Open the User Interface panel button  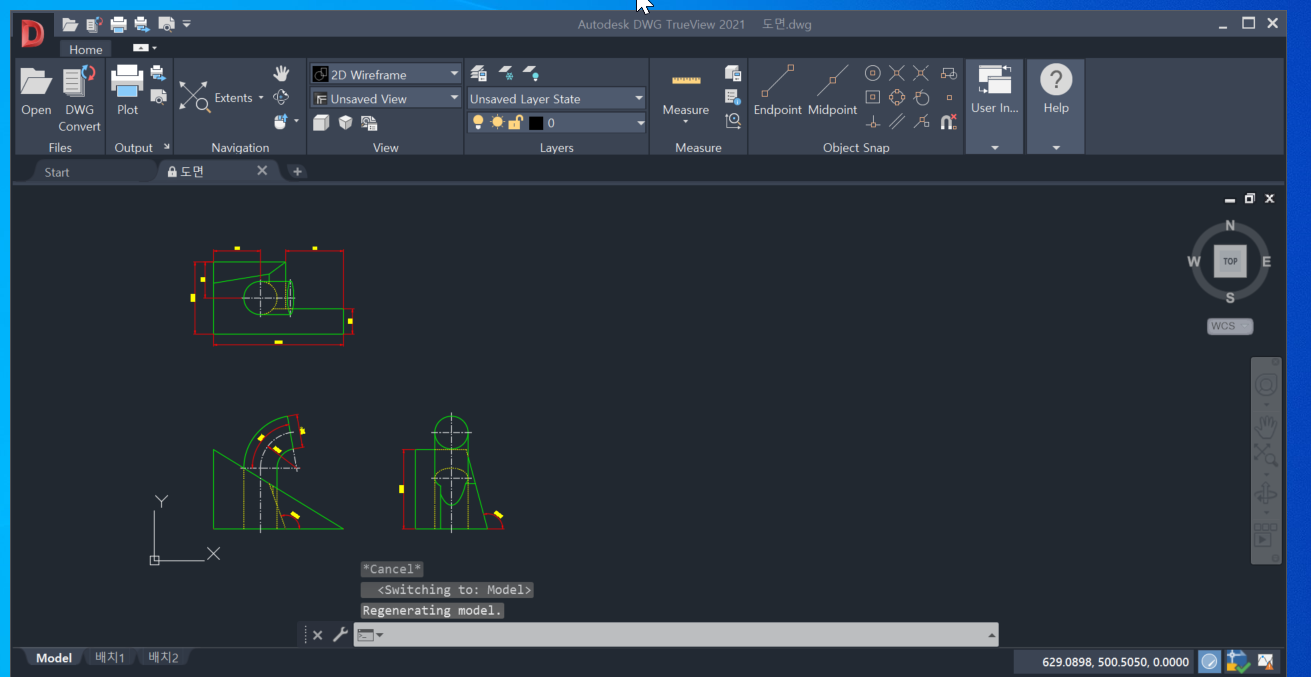994,92
